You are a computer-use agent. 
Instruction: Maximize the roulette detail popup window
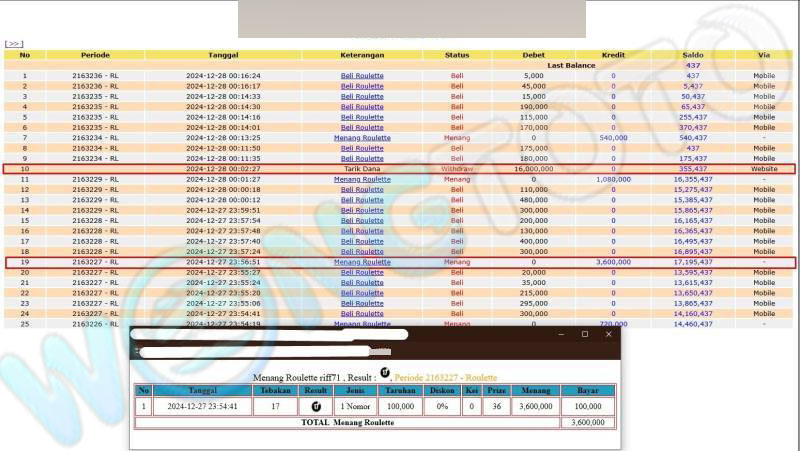[585, 334]
